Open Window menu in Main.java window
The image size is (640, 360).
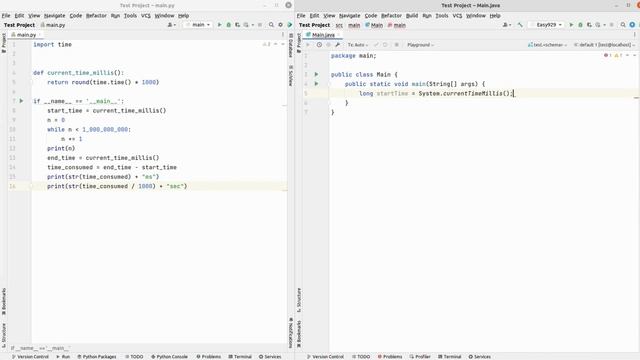pos(476,16)
